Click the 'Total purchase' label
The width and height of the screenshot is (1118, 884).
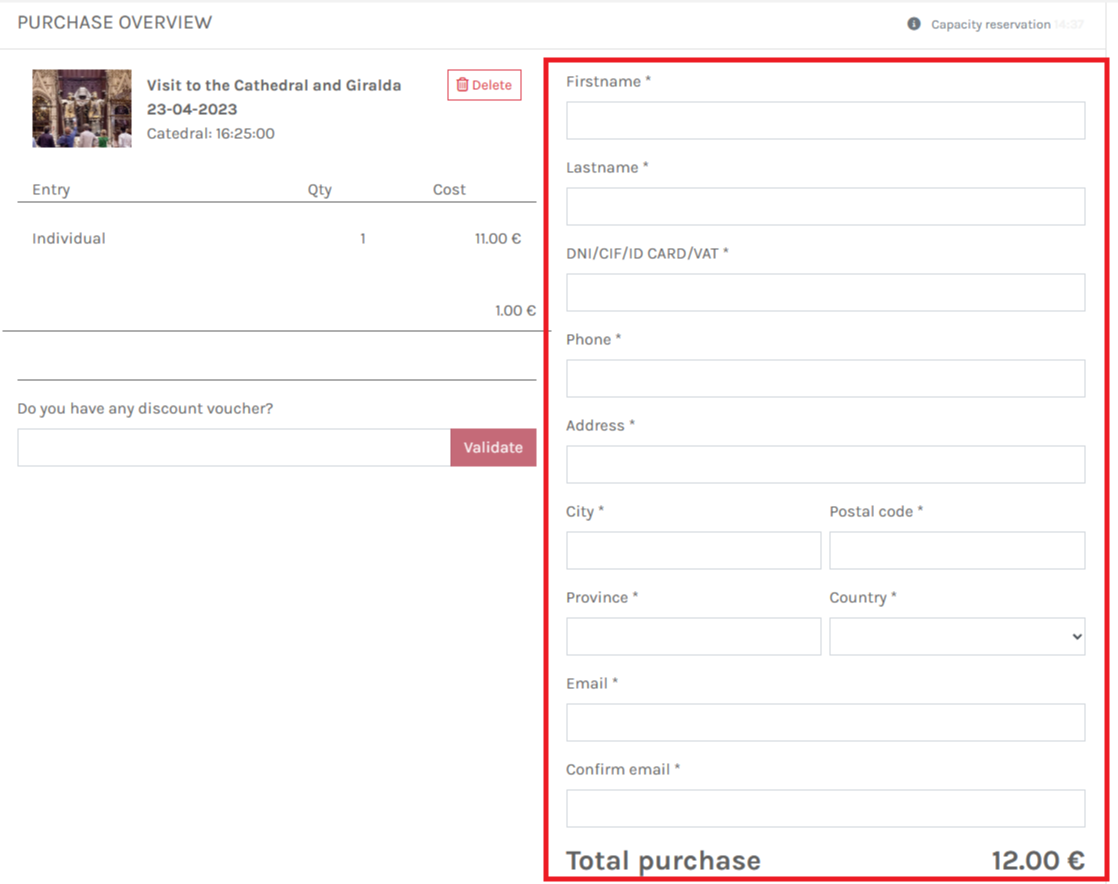(663, 860)
